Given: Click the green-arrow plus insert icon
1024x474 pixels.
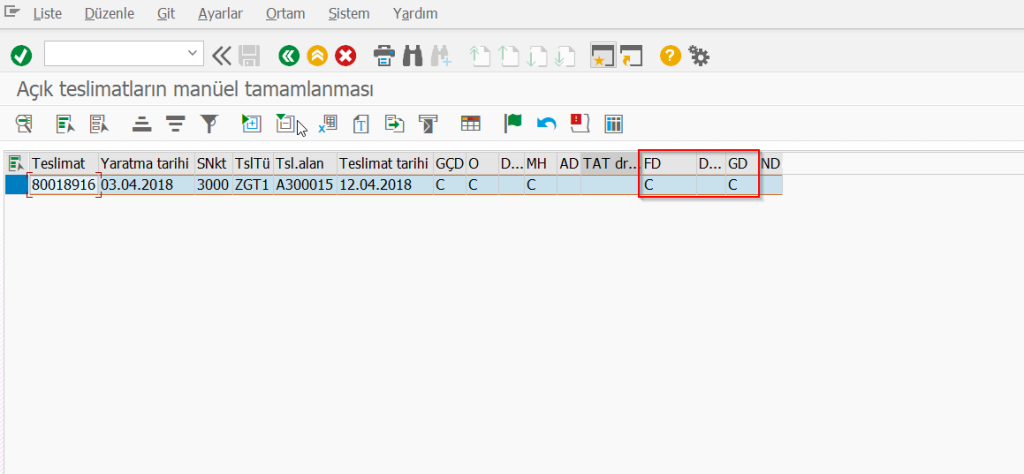Looking at the screenshot, I should 251,123.
